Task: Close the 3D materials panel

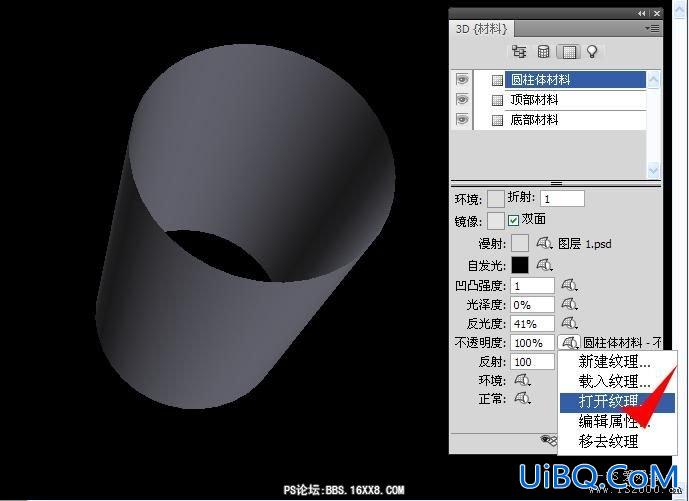Action: (x=656, y=13)
